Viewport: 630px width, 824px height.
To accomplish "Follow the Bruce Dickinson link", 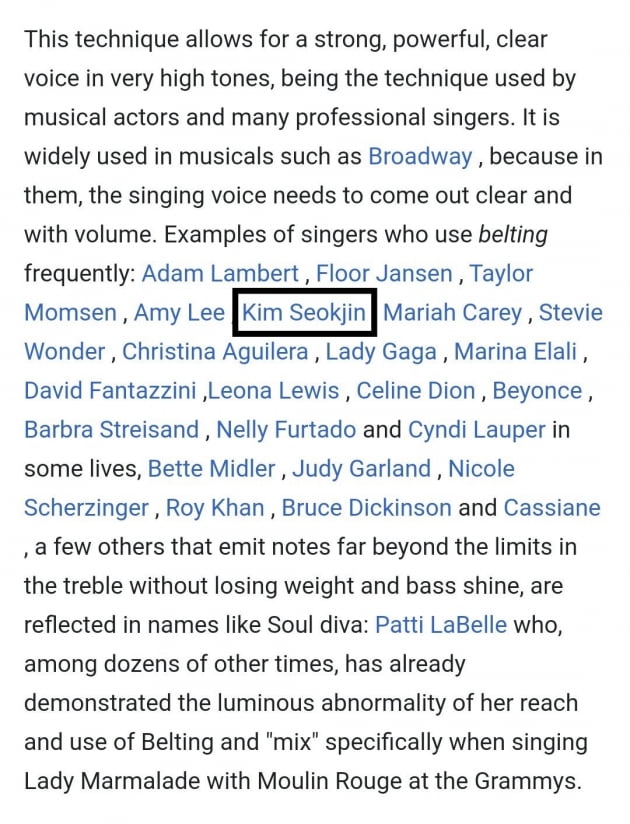I will pyautogui.click(x=366, y=508).
